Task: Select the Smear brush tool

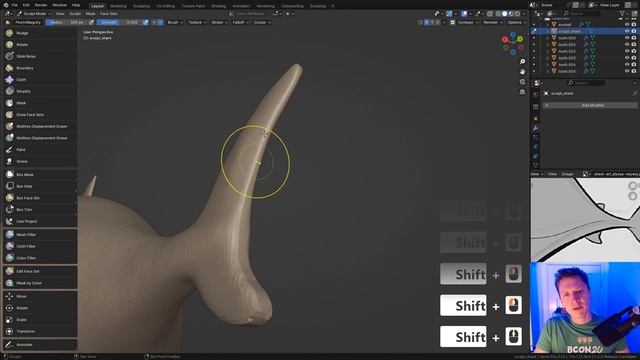Action: coord(40,161)
